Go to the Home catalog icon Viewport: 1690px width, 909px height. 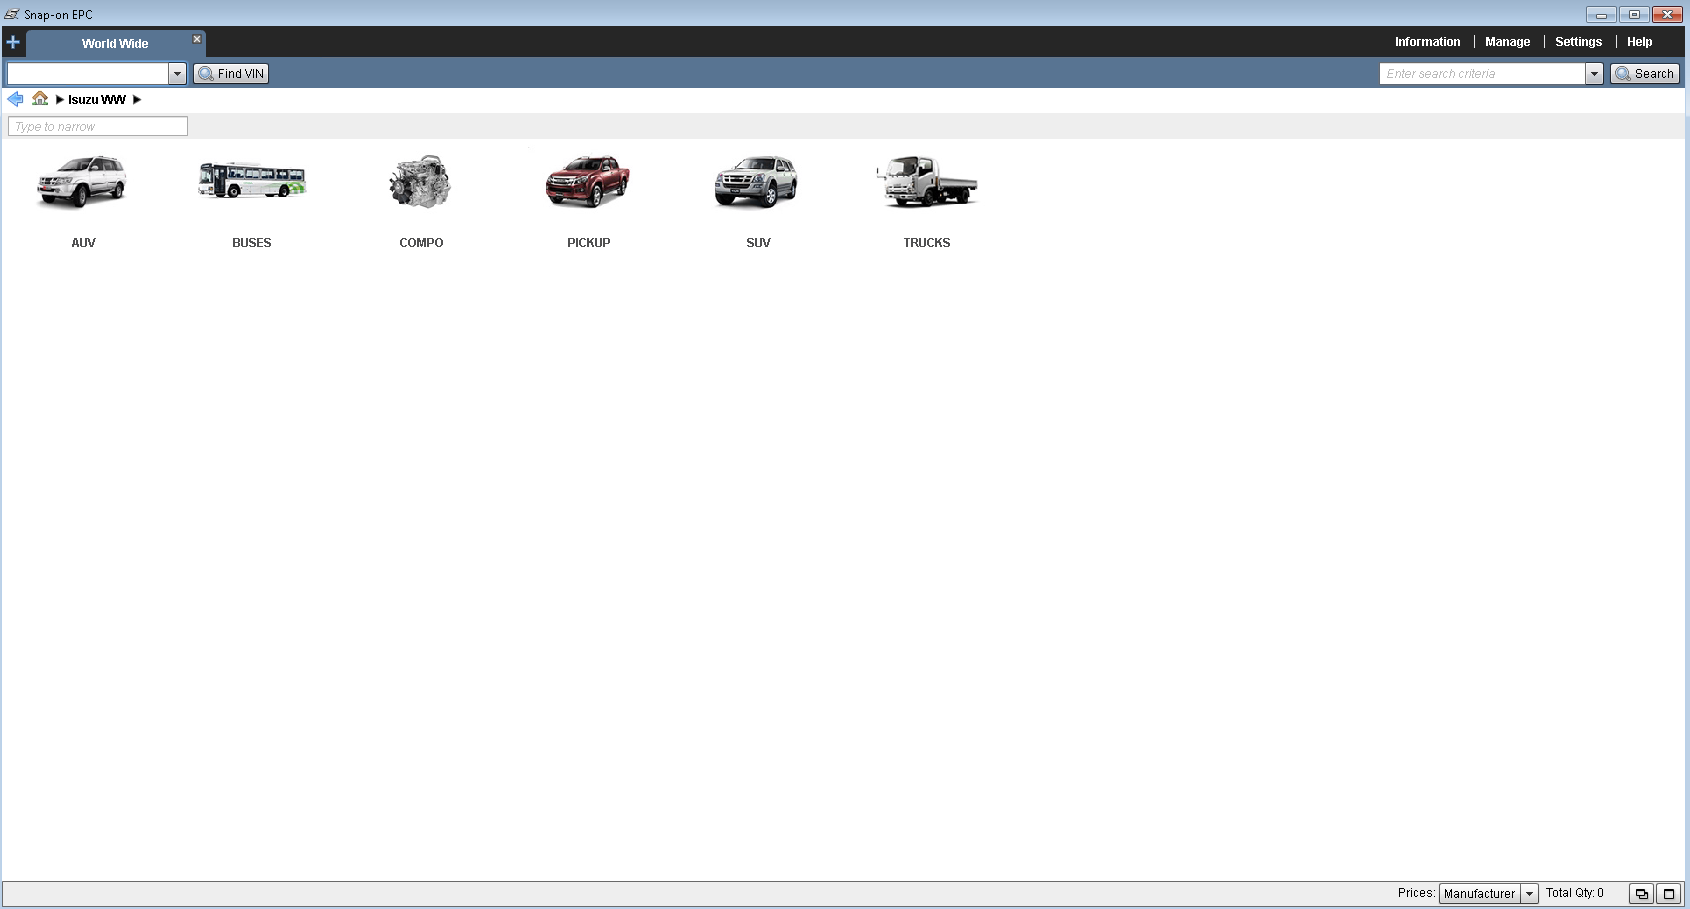coord(40,98)
